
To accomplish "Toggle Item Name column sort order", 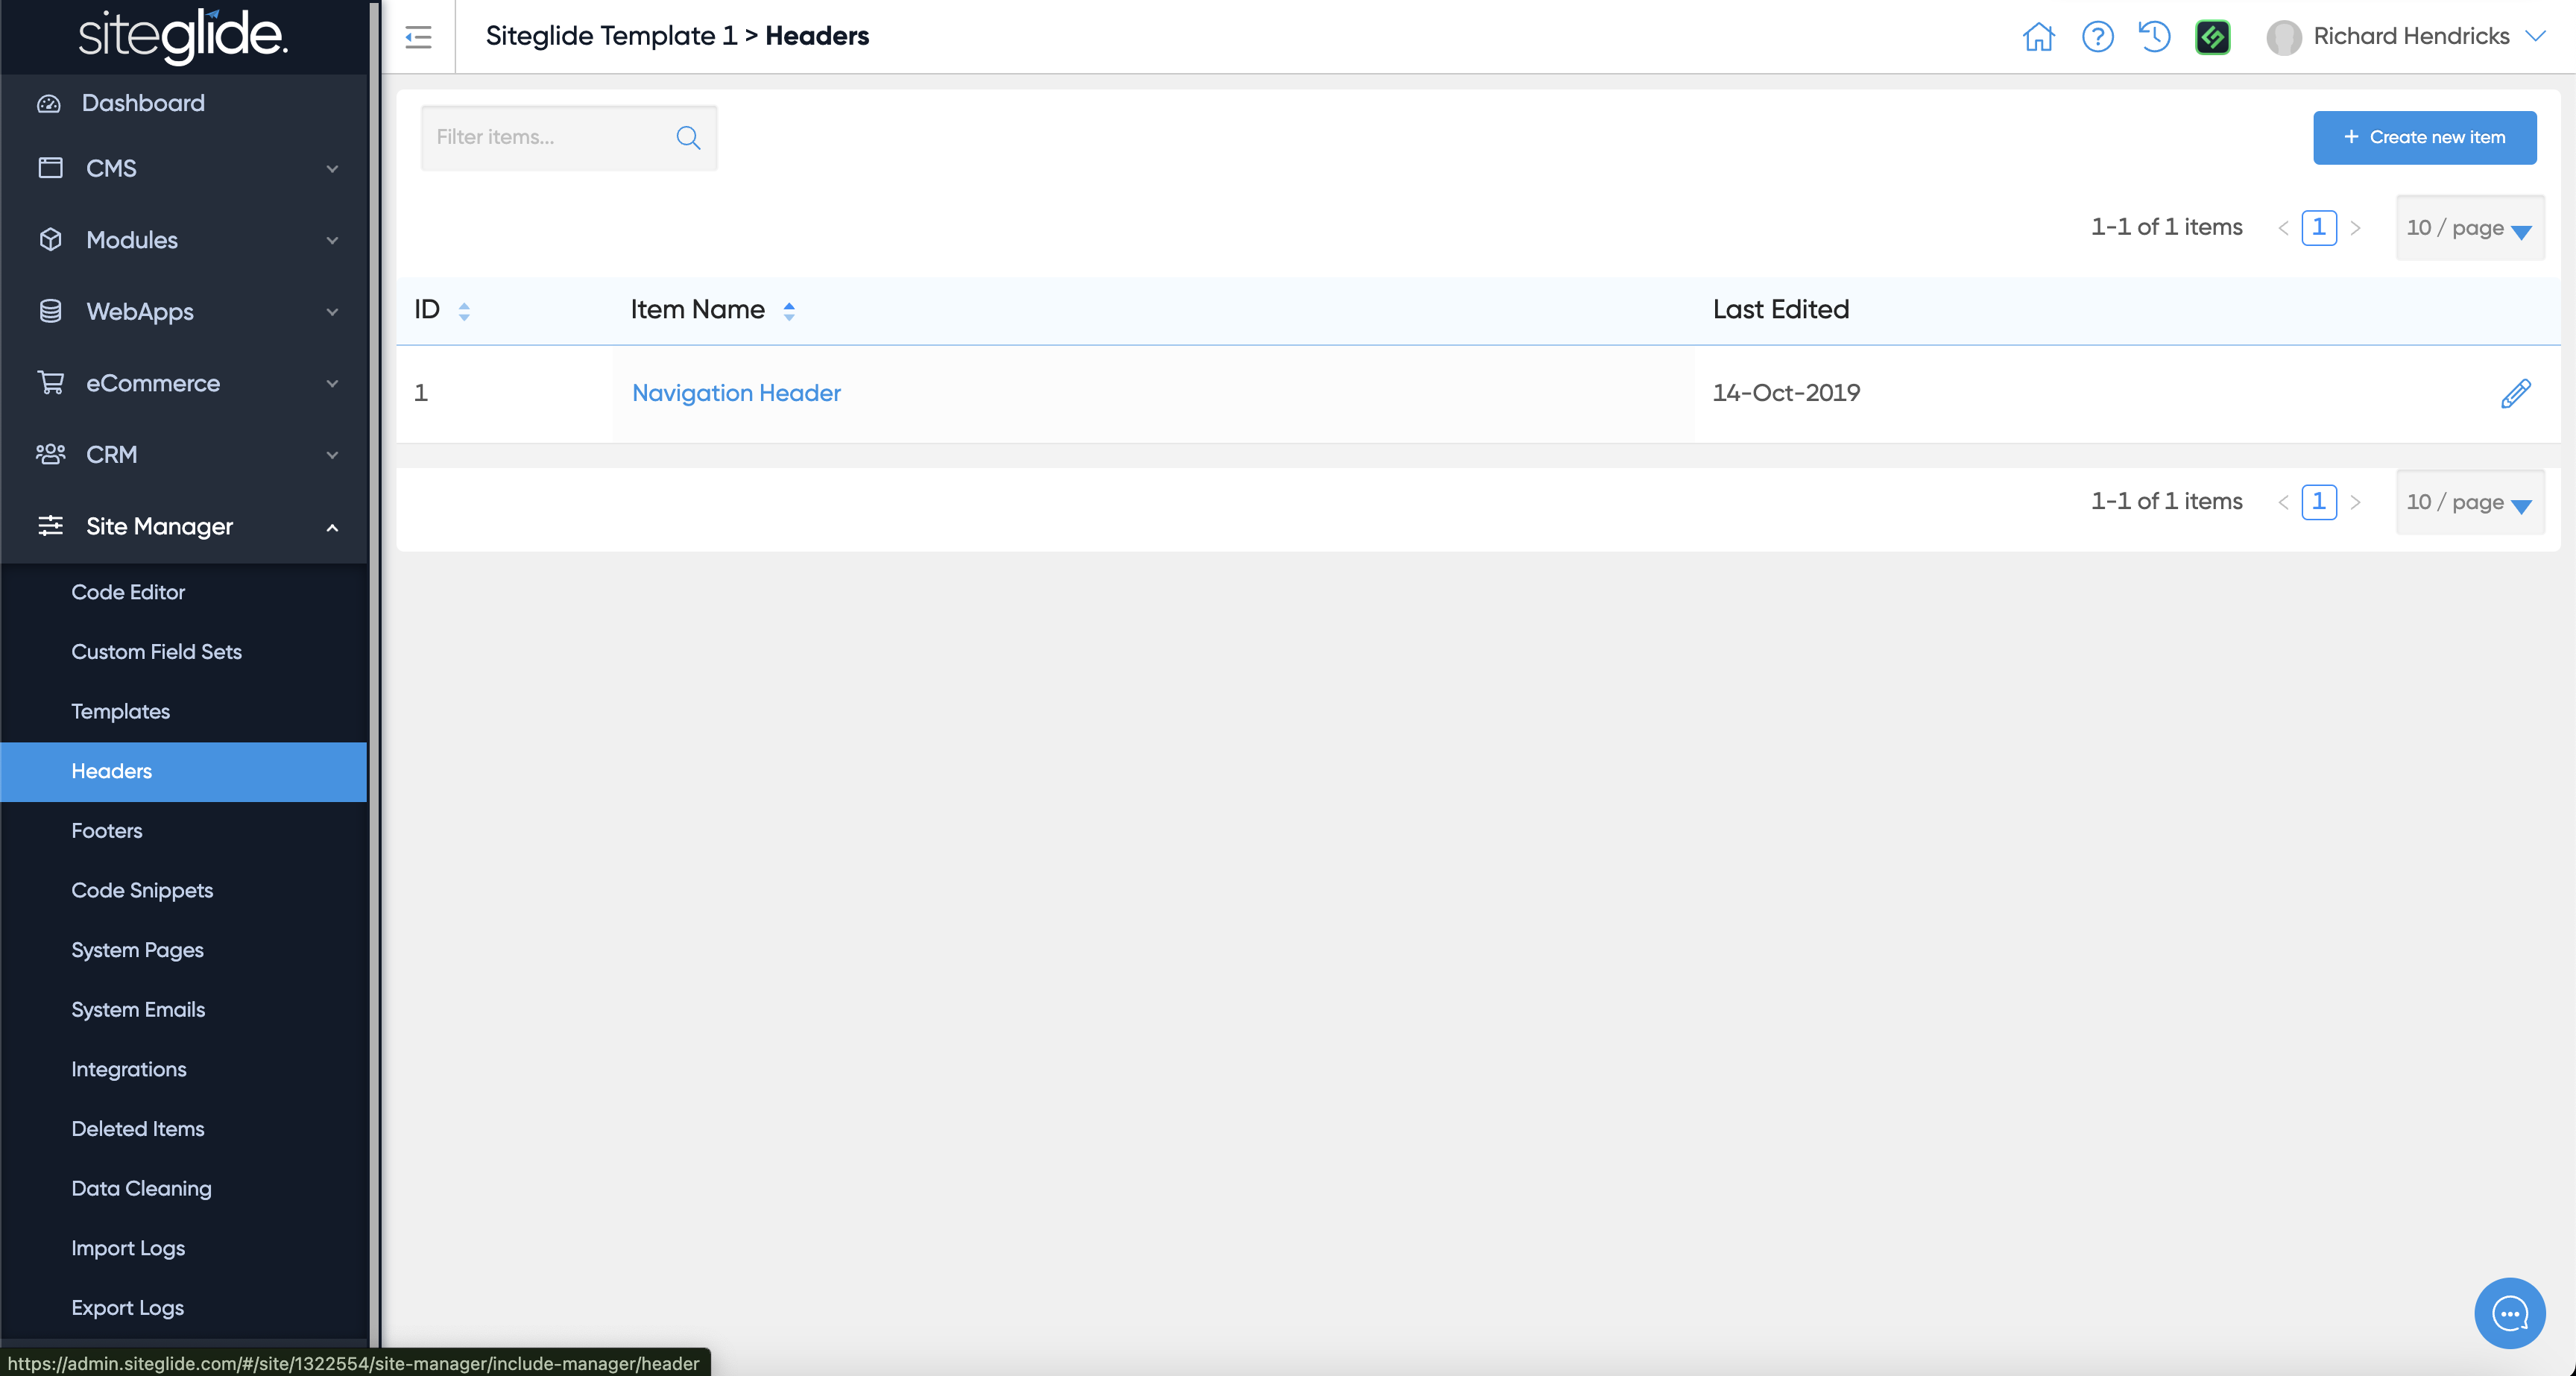I will click(789, 311).
